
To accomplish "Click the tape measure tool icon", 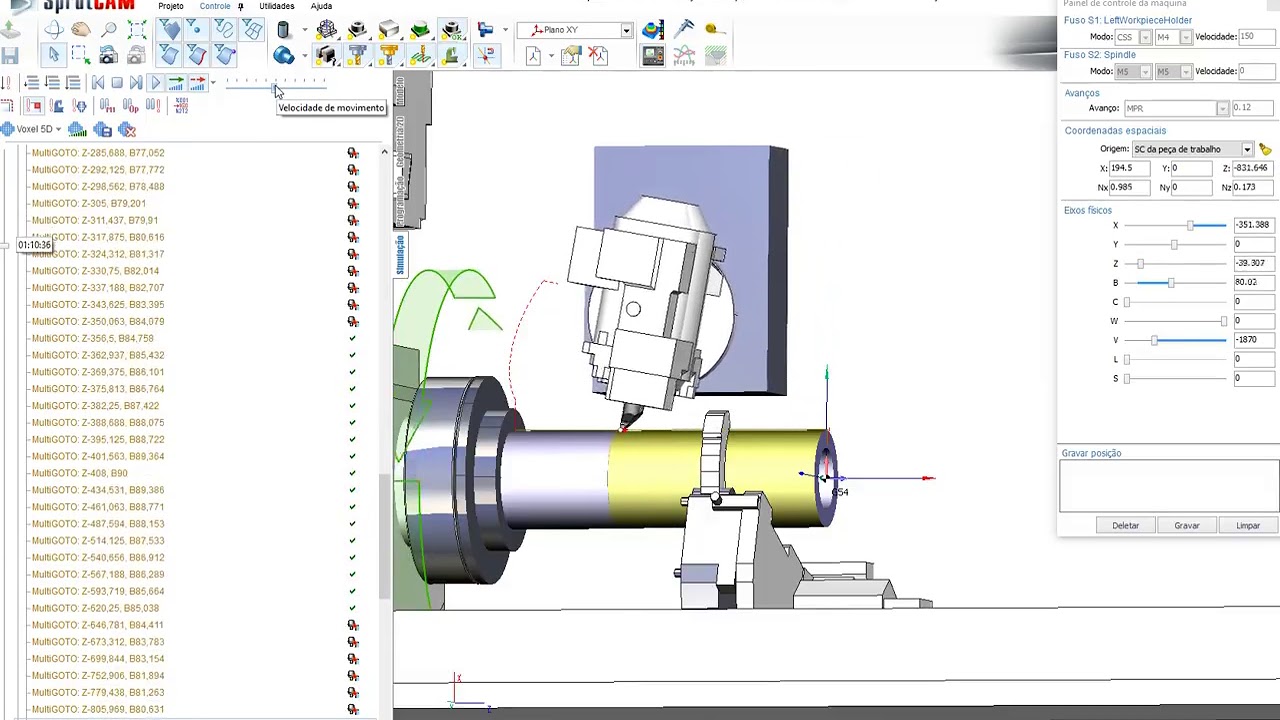I will click(x=715, y=29).
